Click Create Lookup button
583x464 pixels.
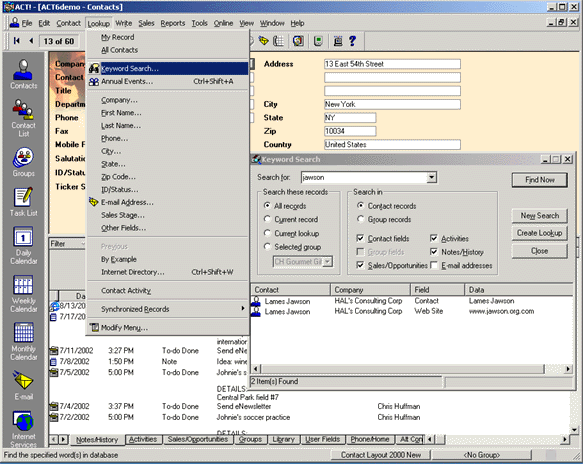coord(539,233)
